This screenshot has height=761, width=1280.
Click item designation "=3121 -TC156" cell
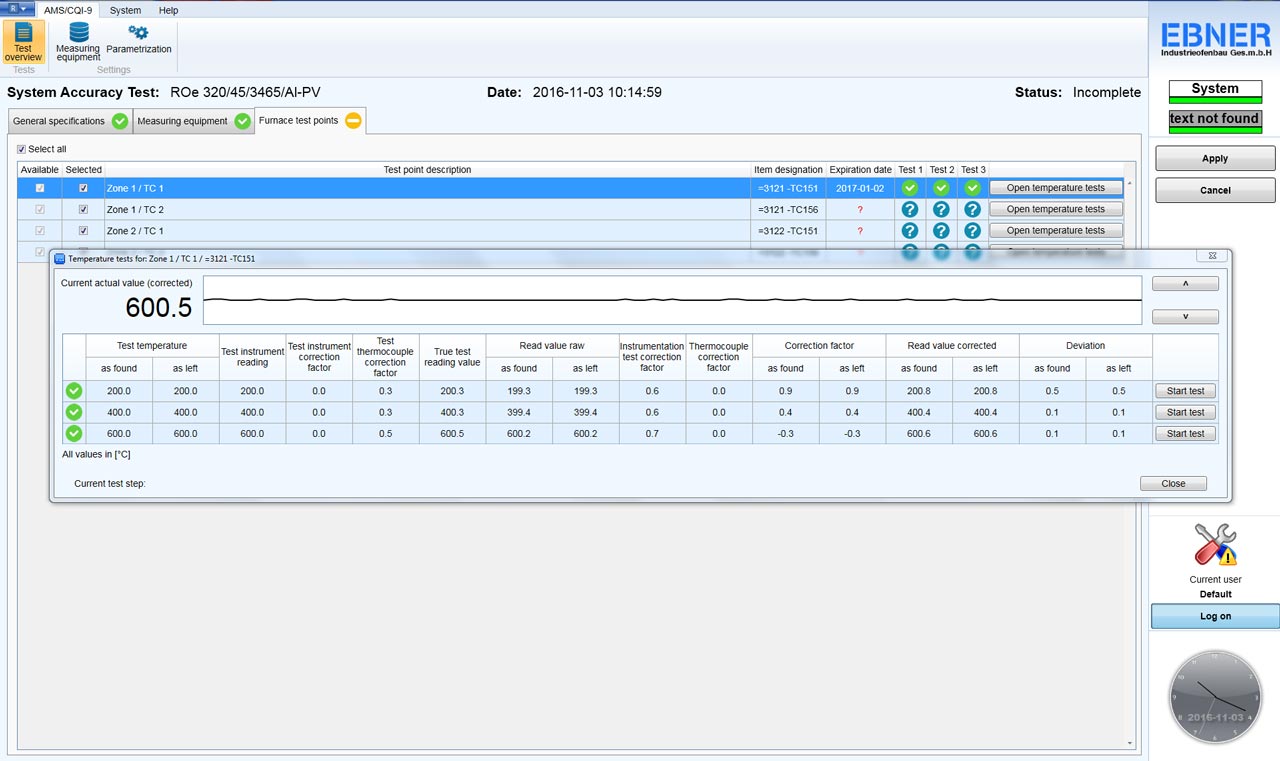click(x=788, y=209)
